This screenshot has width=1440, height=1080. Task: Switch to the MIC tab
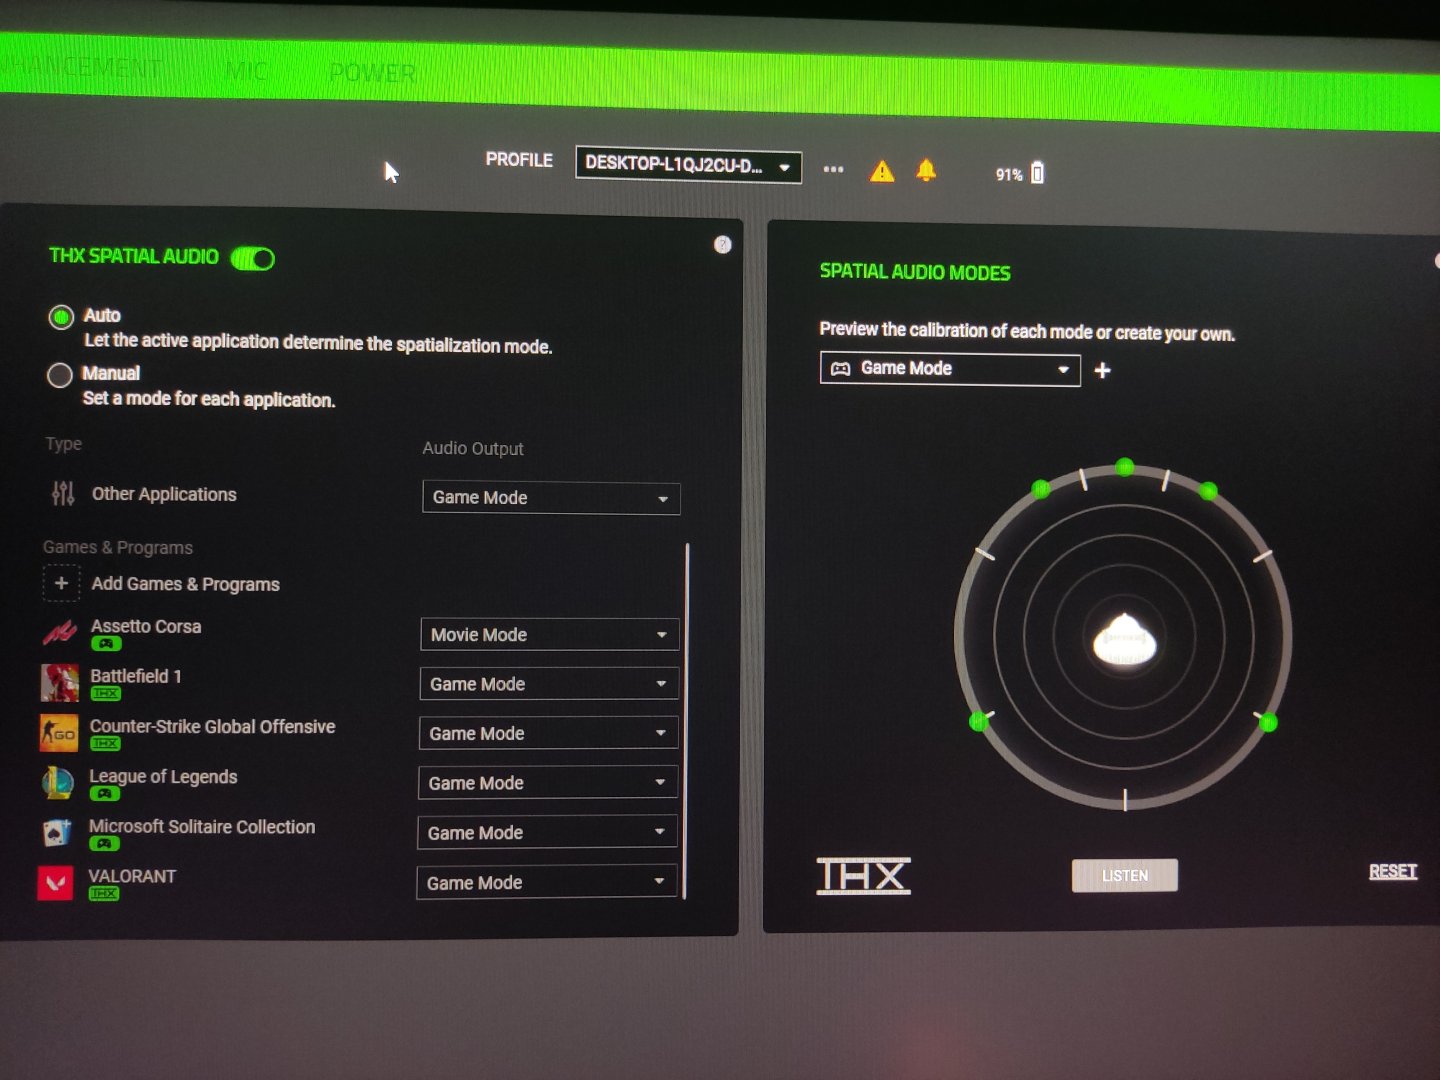(246, 71)
